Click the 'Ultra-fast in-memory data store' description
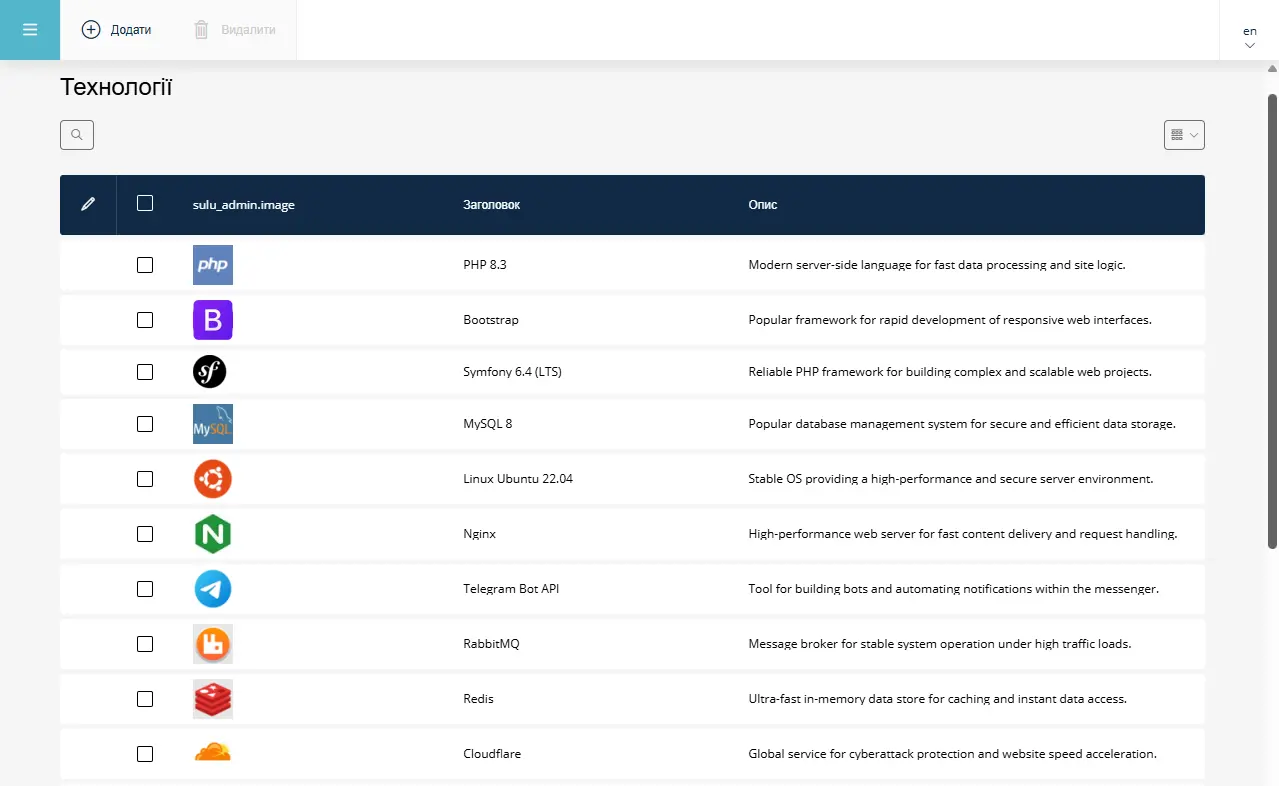Image resolution: width=1279 pixels, height=786 pixels. 938,699
